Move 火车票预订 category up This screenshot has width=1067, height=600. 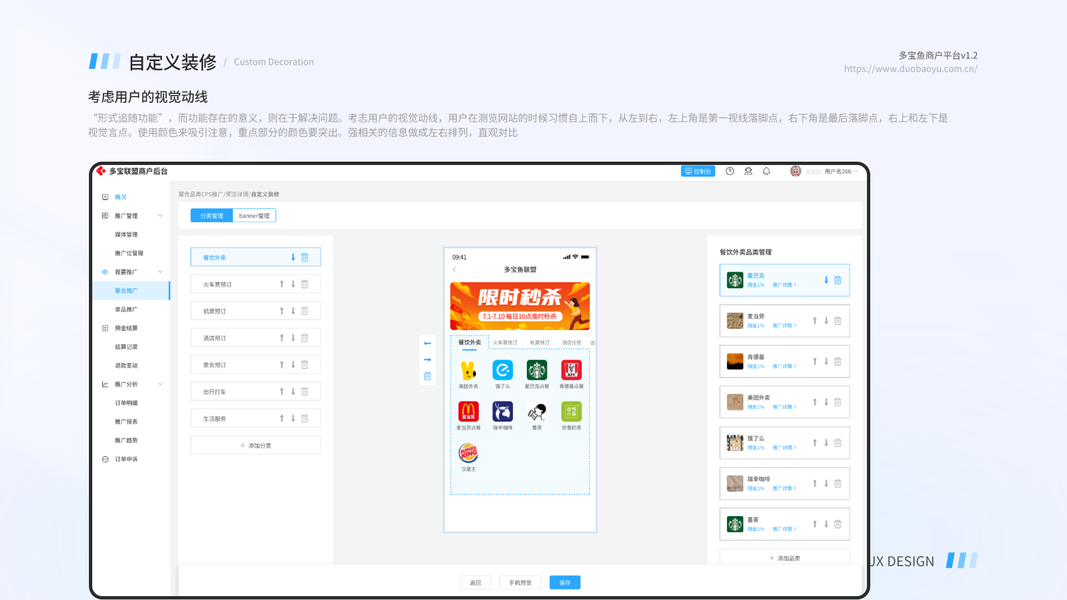coord(282,284)
